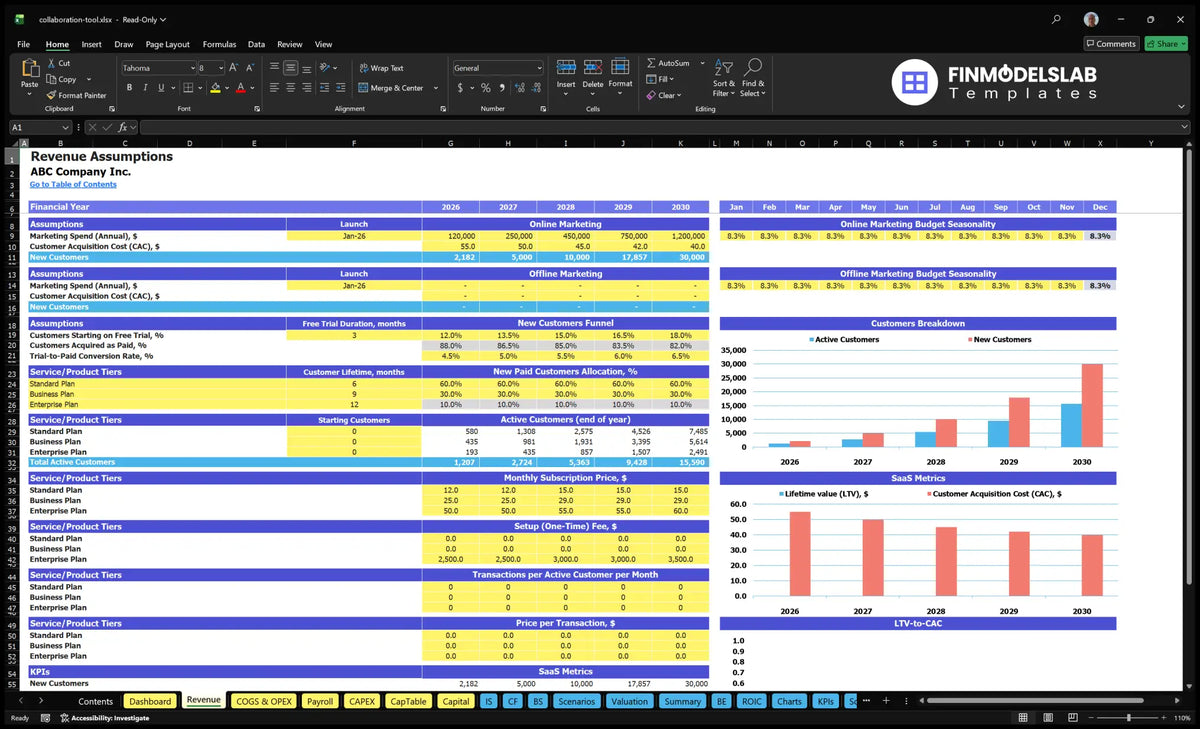
Task: Click the Comma Style icon
Action: click(500, 88)
